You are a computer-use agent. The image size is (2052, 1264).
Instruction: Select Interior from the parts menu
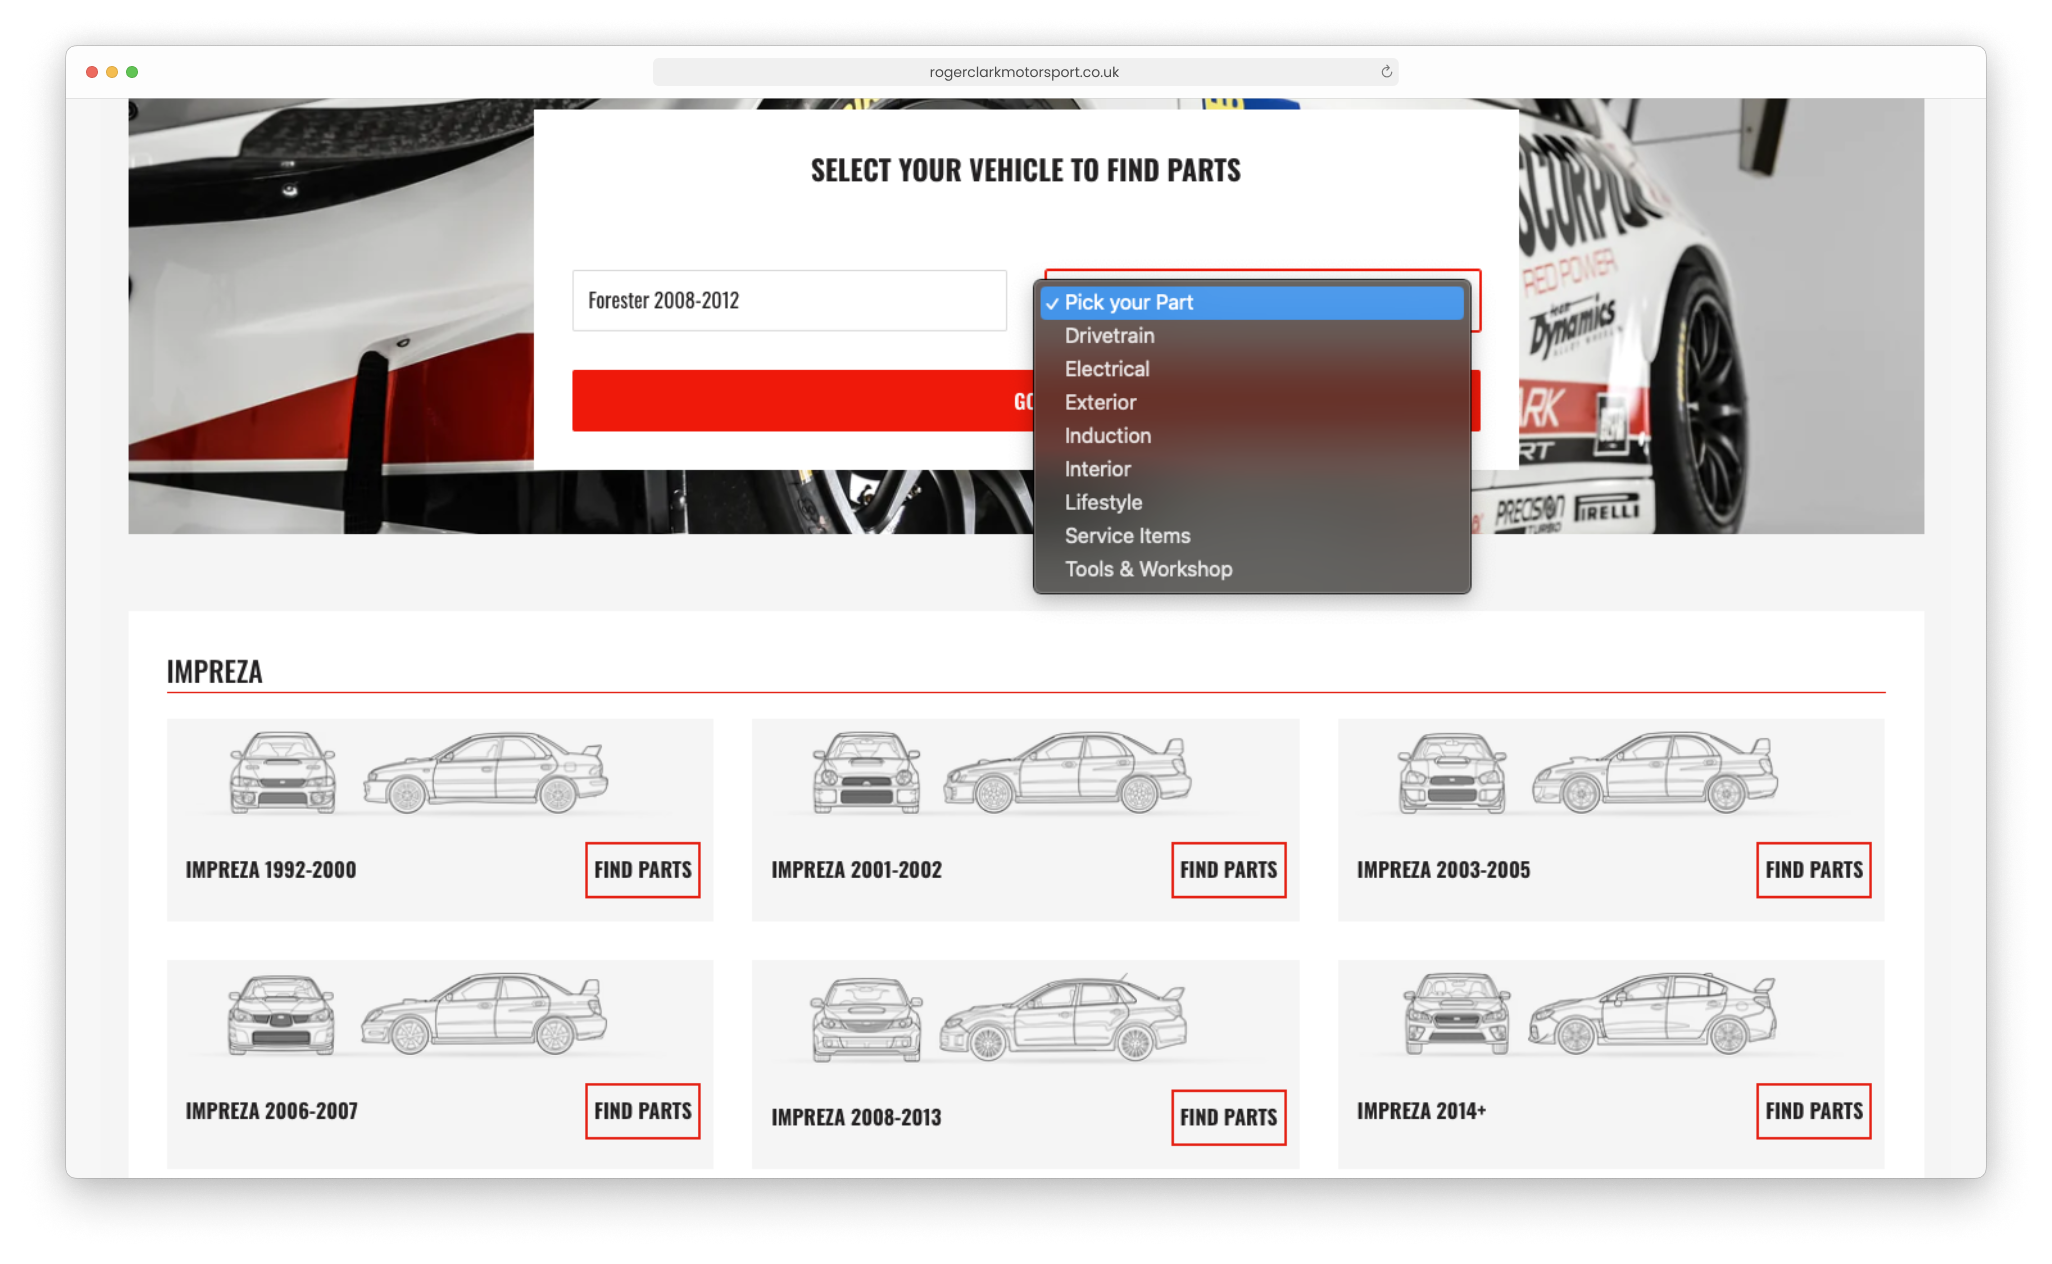coord(1098,468)
